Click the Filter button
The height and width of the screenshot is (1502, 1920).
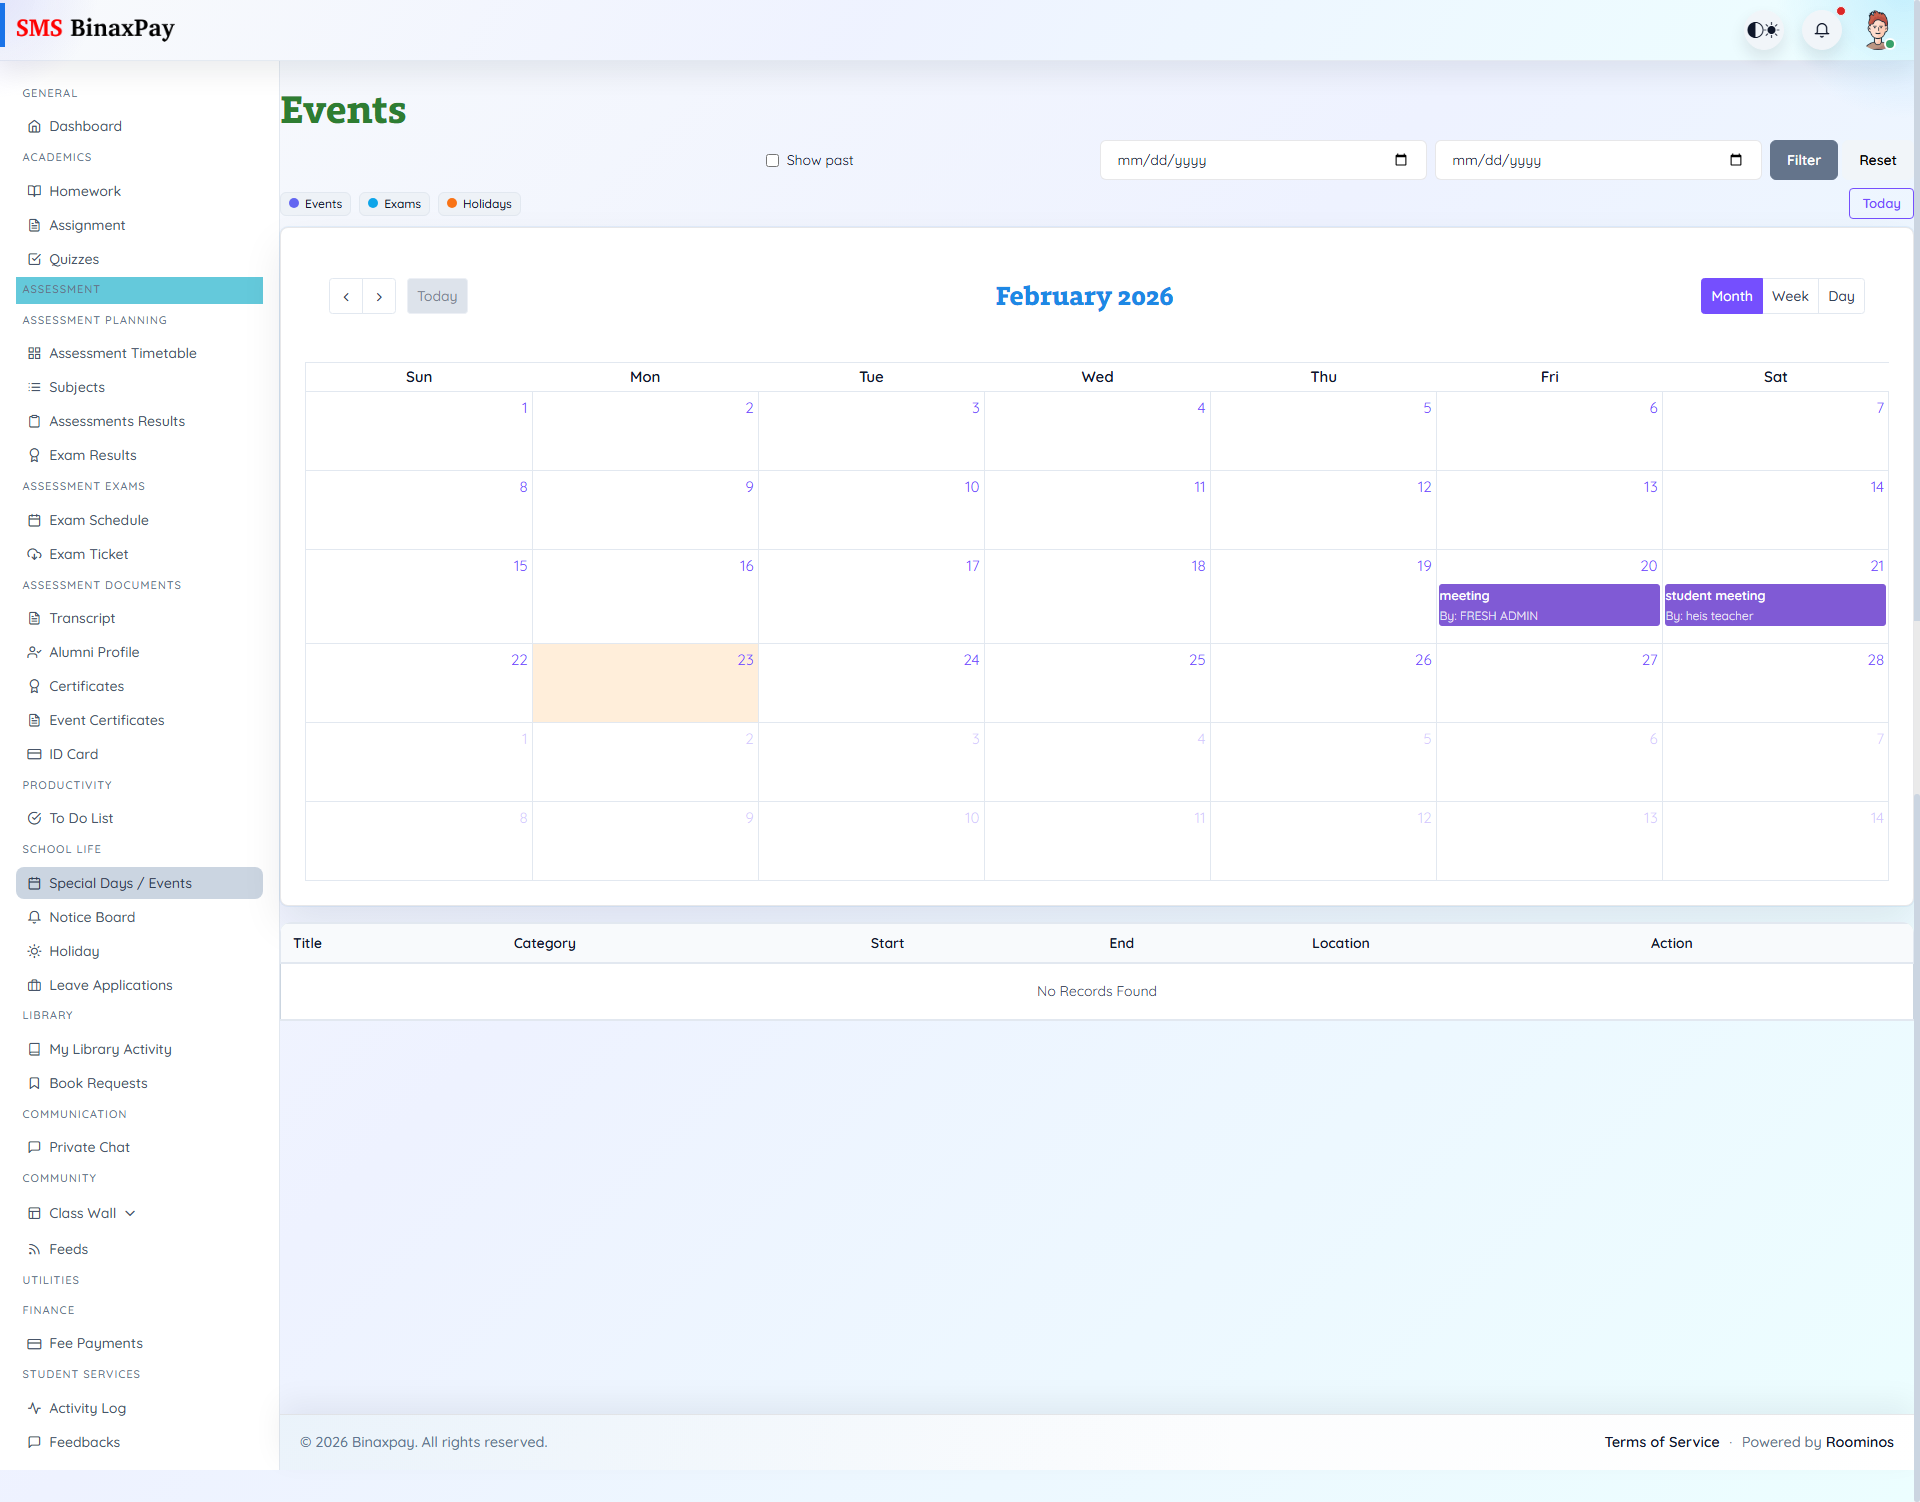pos(1803,160)
